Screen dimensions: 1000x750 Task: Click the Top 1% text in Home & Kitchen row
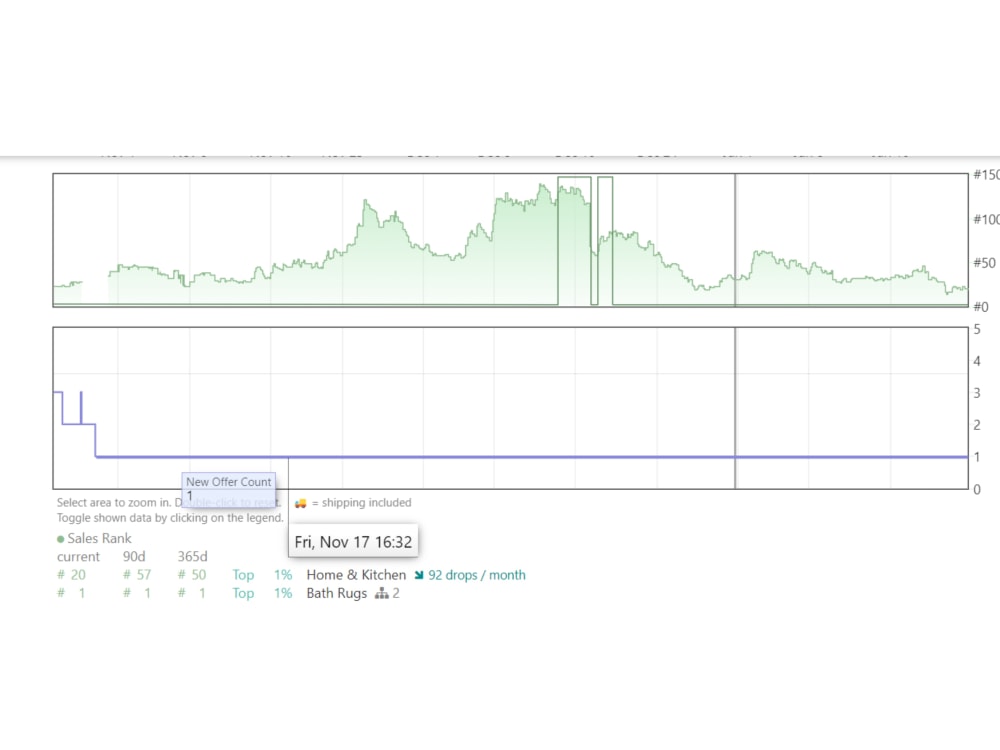point(262,575)
